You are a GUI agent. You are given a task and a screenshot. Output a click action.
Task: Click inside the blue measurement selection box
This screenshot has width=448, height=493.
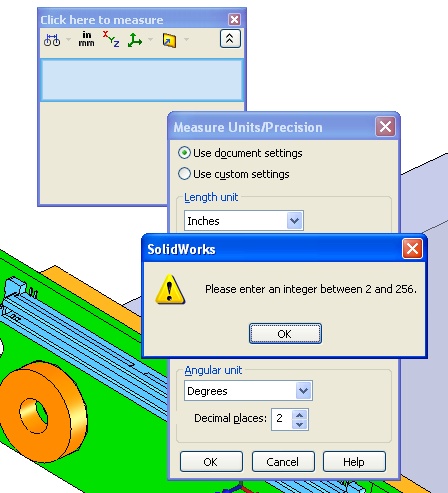point(142,80)
